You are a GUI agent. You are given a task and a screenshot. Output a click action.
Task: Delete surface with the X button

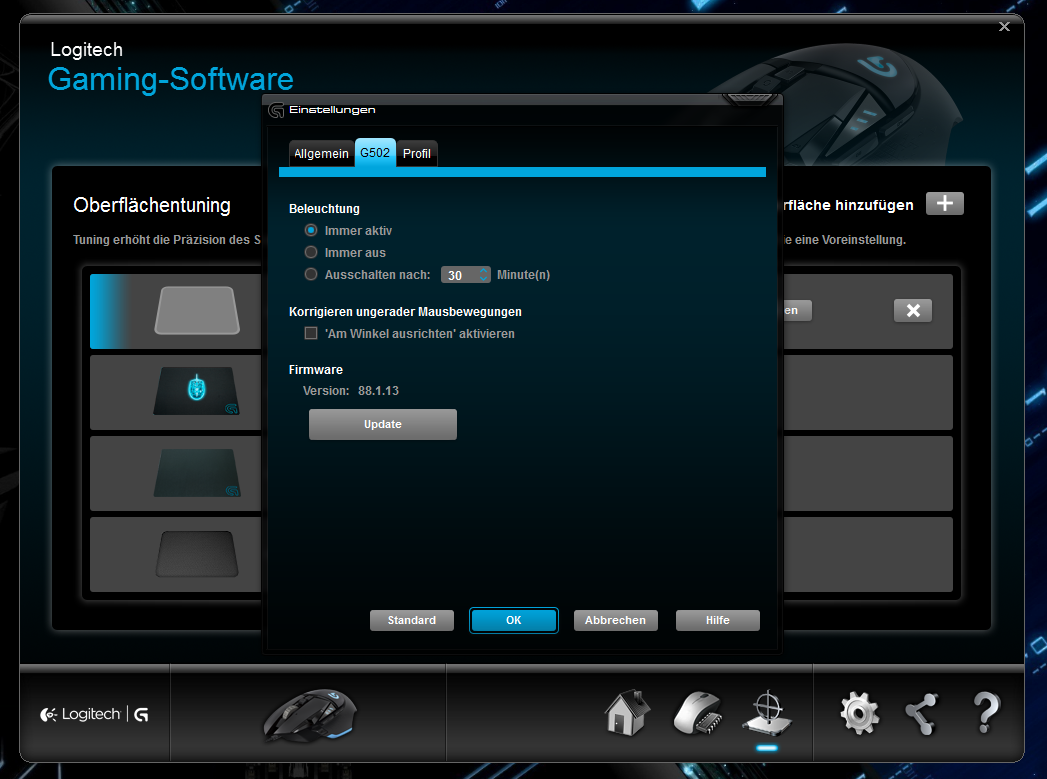913,310
